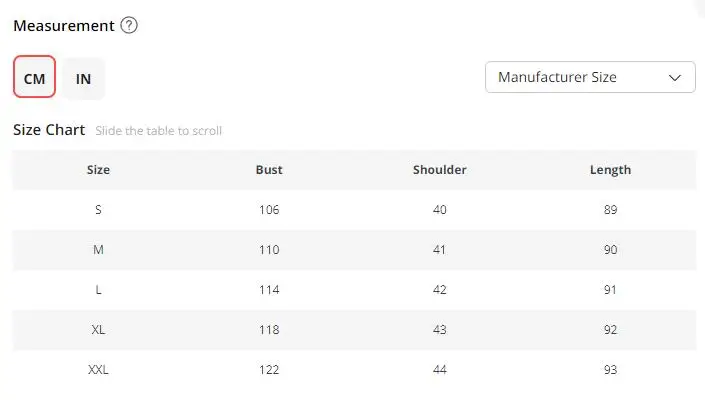Click the Length column header
The image size is (705, 400).
610,170
